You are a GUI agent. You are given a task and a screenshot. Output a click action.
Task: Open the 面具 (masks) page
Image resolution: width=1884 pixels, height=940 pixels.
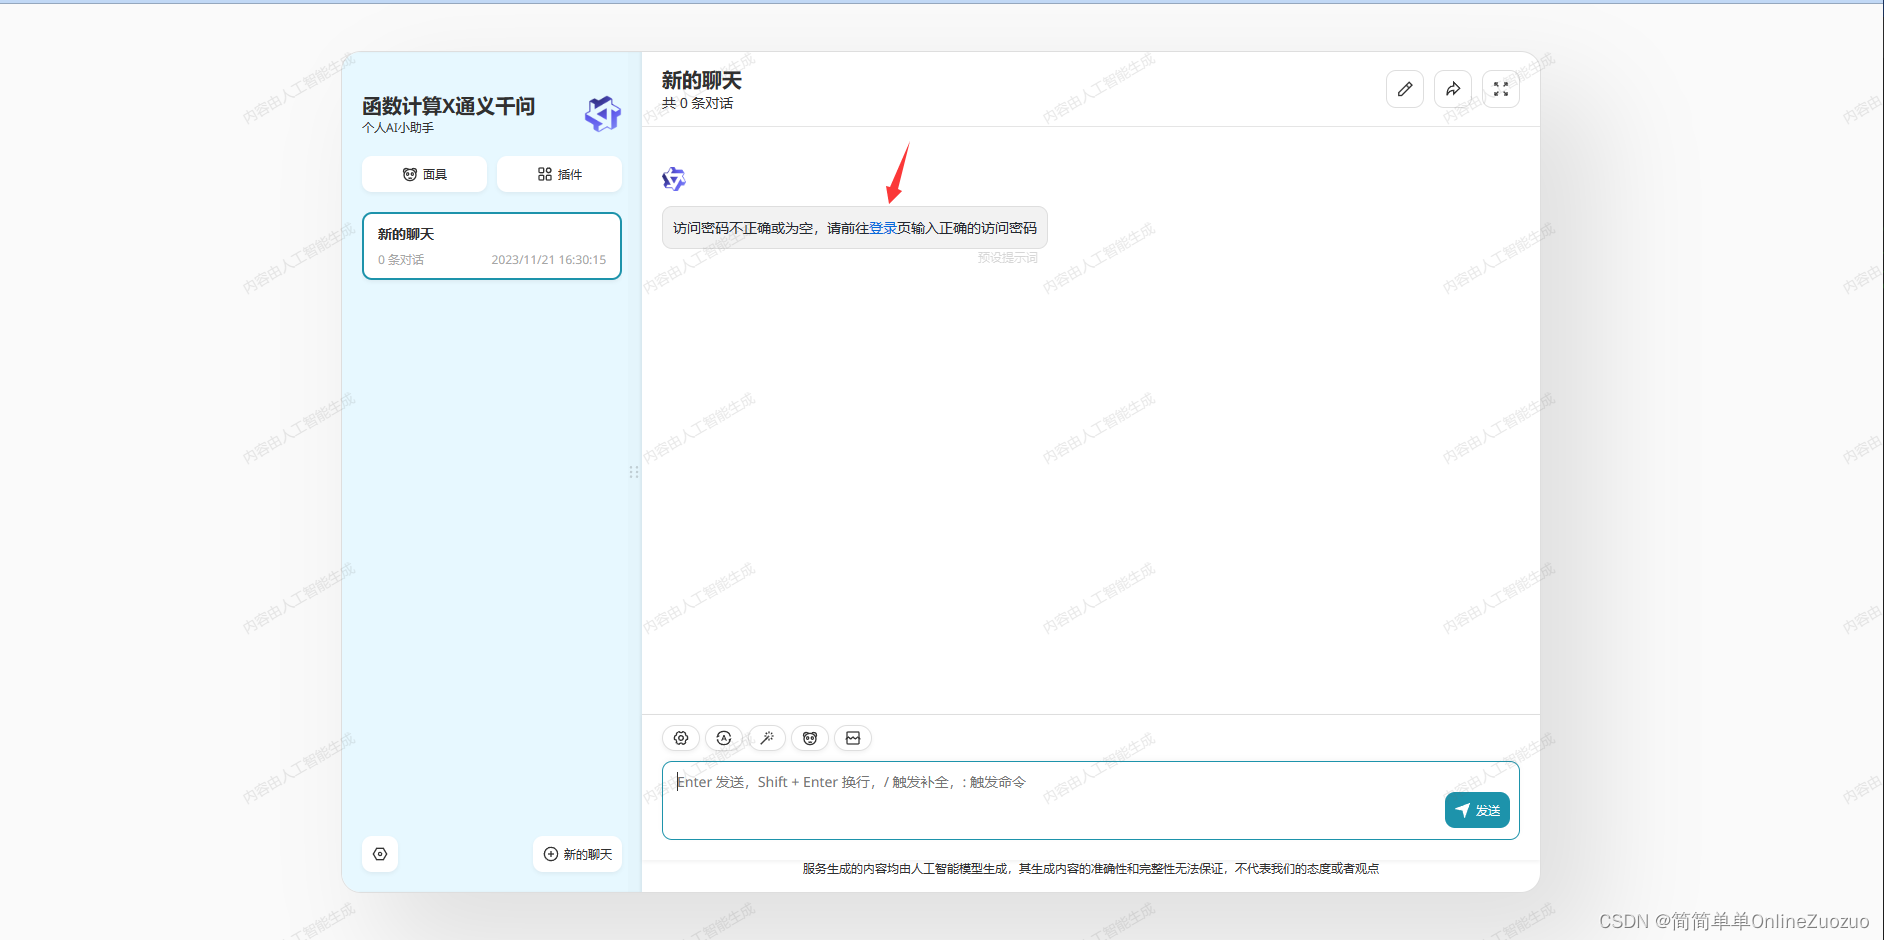424,174
